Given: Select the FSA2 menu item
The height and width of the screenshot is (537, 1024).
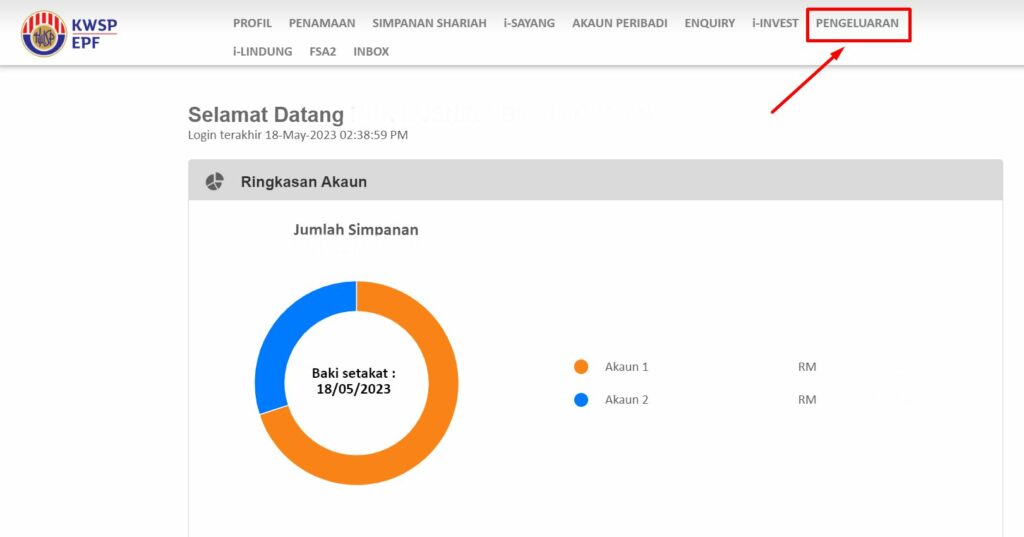Looking at the screenshot, I should point(323,51).
